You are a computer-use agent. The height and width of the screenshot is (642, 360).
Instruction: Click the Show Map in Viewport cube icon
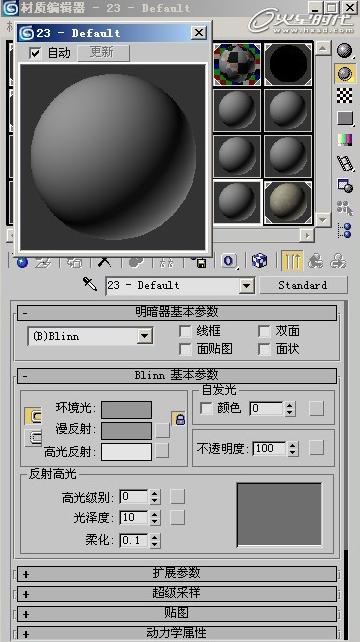259,261
